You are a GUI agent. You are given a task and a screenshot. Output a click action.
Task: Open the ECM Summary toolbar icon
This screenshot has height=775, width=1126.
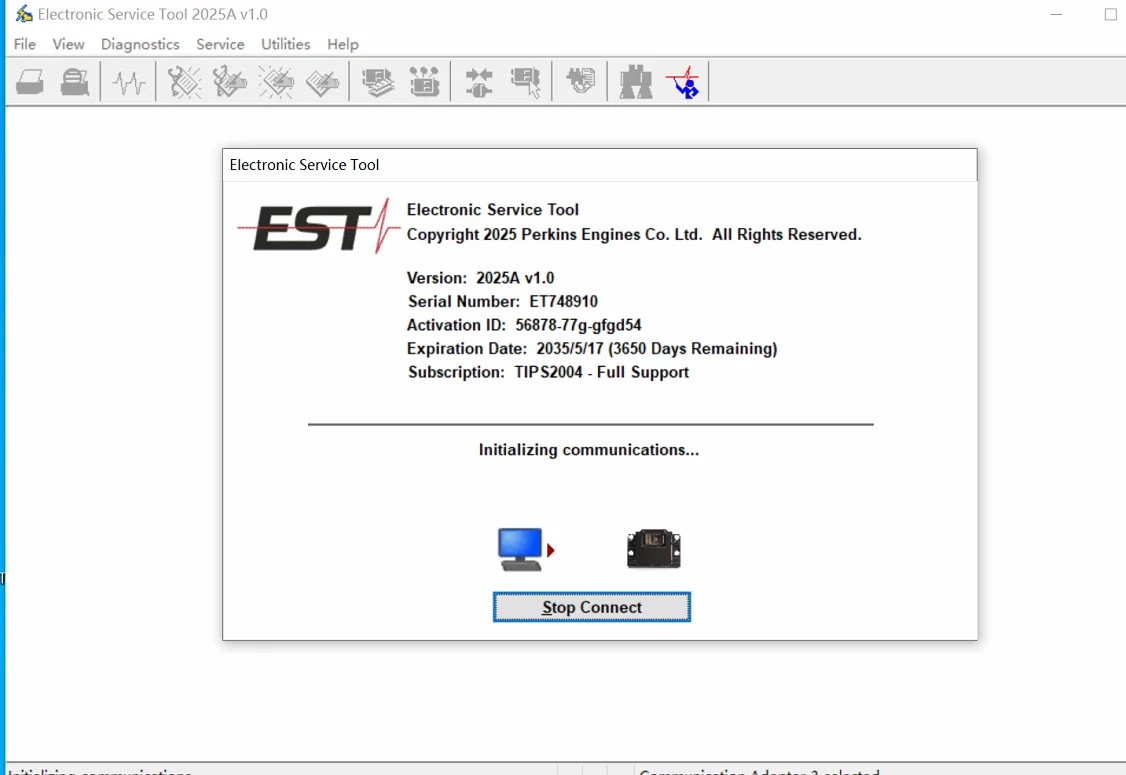[x=378, y=82]
